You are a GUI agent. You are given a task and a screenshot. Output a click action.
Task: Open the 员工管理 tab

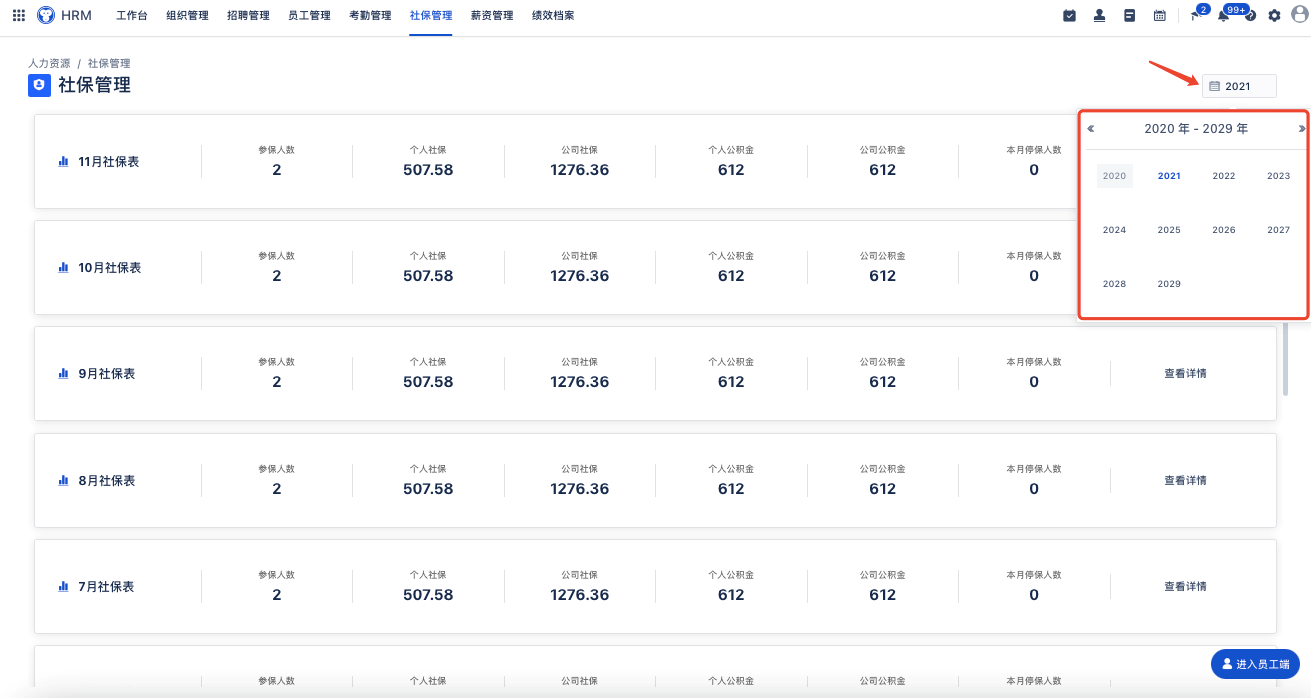309,16
